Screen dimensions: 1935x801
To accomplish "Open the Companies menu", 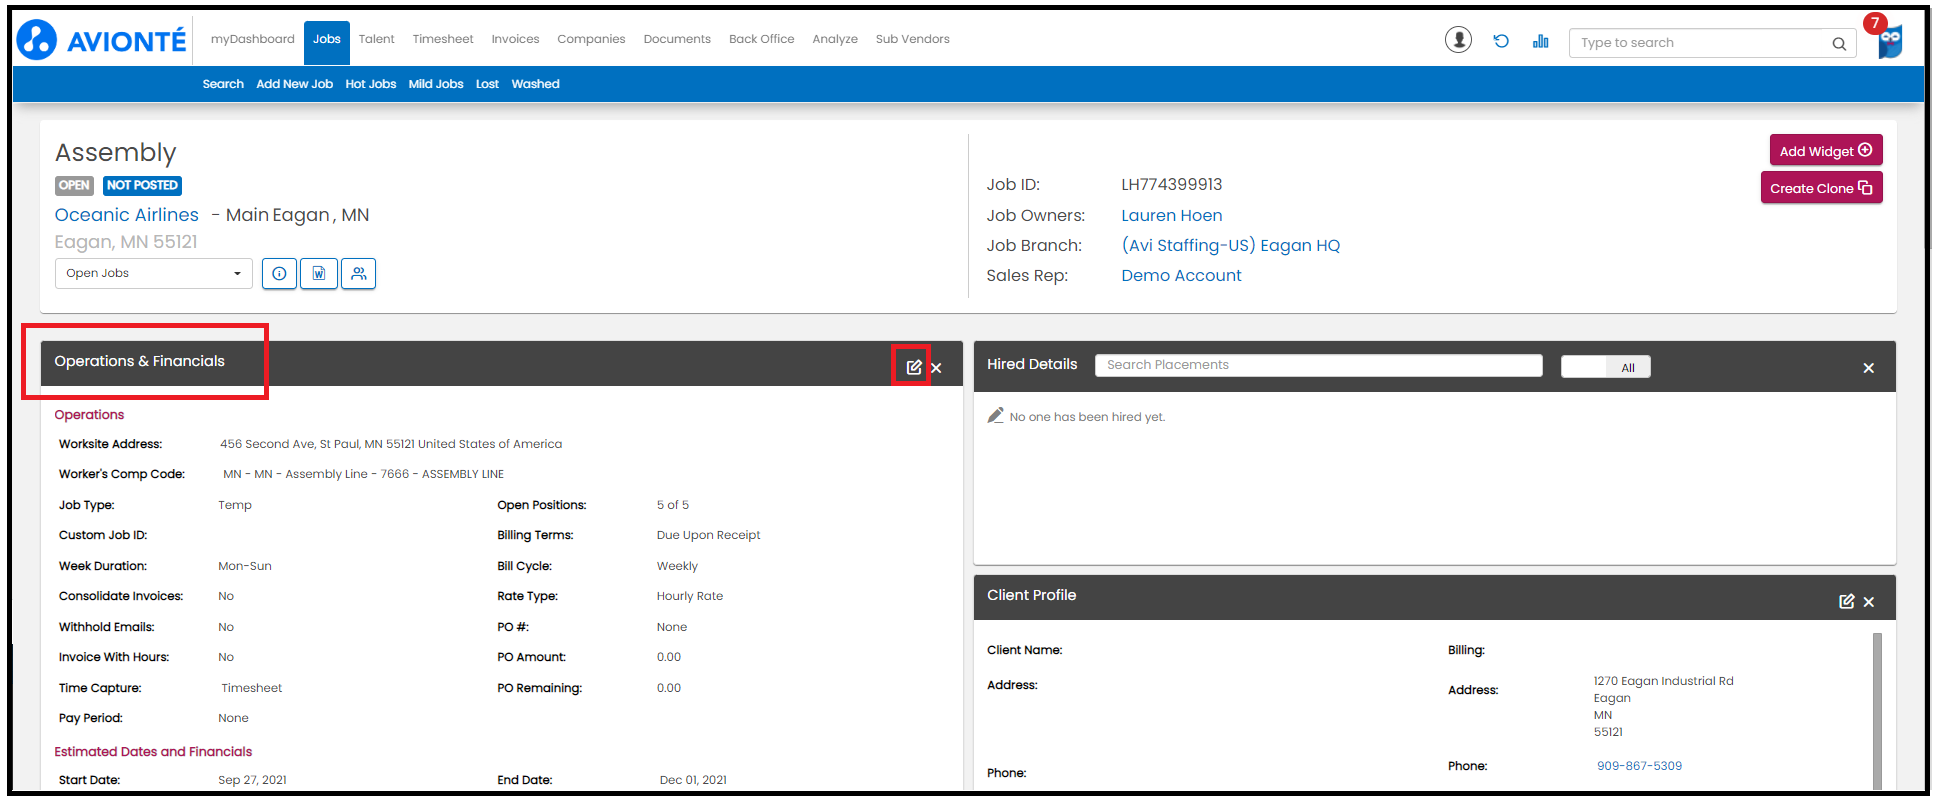I will [591, 39].
